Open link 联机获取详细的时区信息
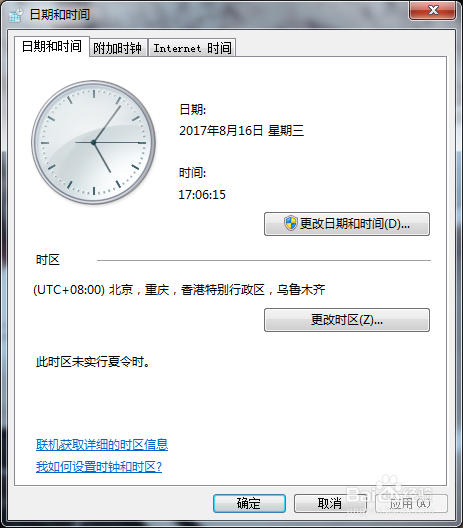 click(102, 444)
